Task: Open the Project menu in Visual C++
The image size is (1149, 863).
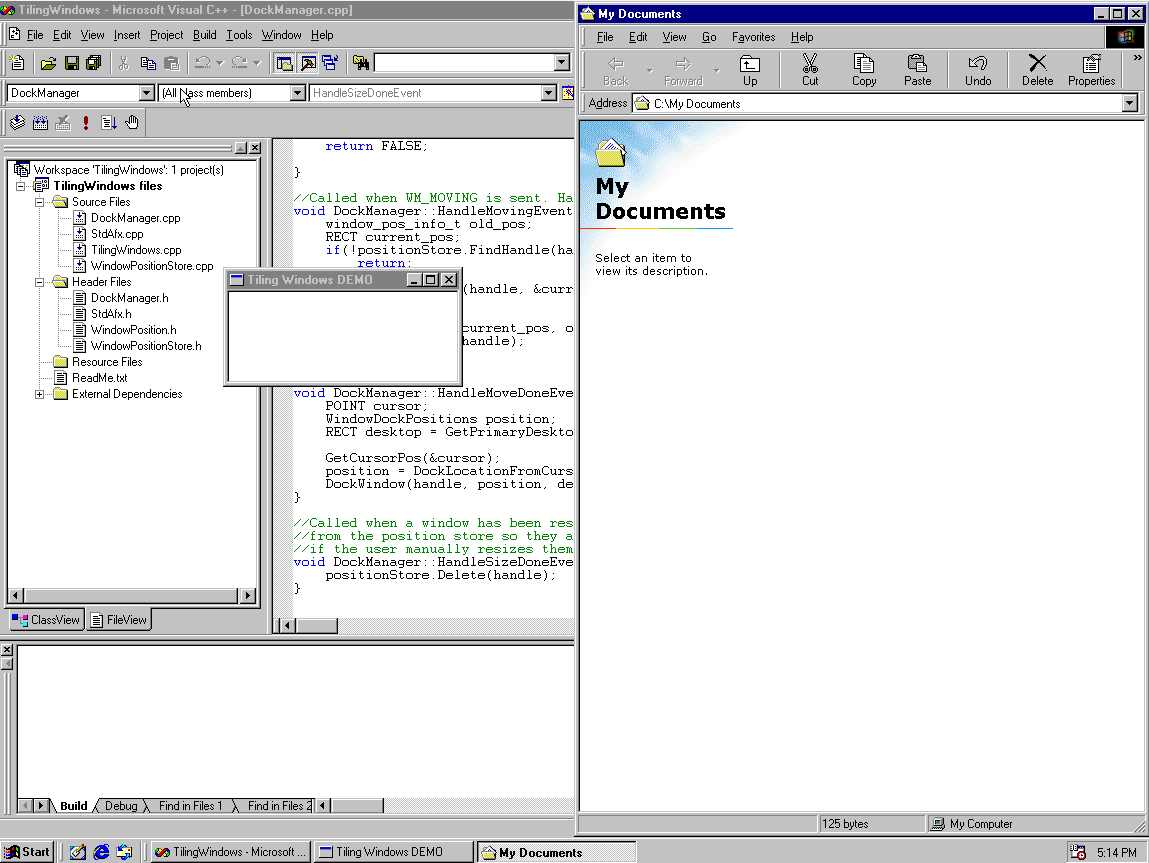Action: click(x=166, y=35)
